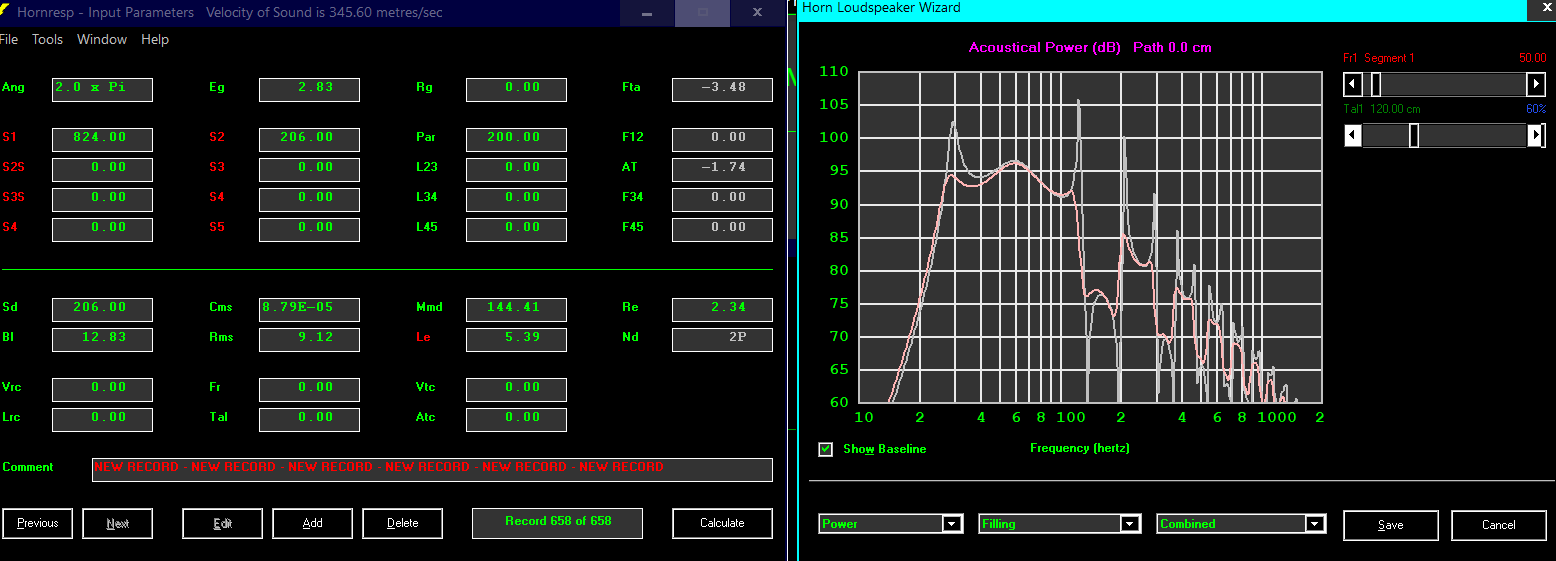
Task: Click the Lrc value field
Action: point(103,419)
